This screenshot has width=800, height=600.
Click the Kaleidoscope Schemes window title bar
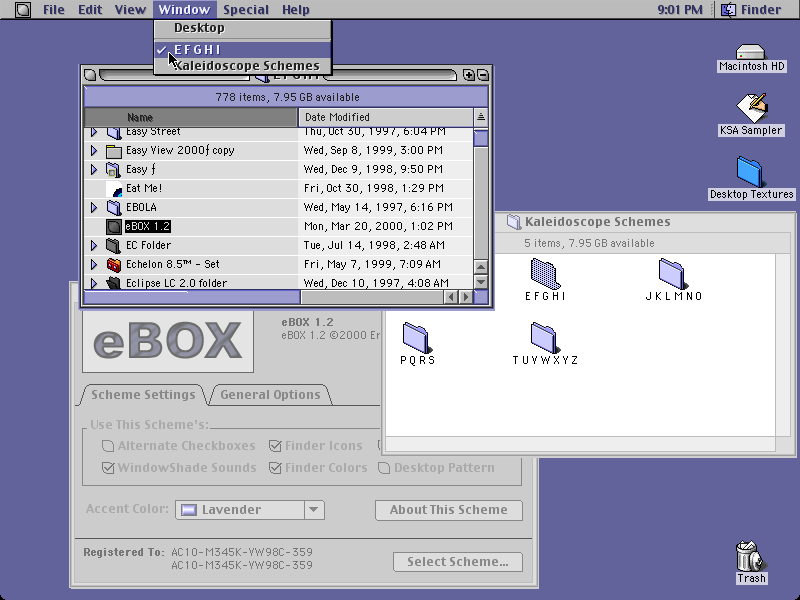pyautogui.click(x=645, y=221)
